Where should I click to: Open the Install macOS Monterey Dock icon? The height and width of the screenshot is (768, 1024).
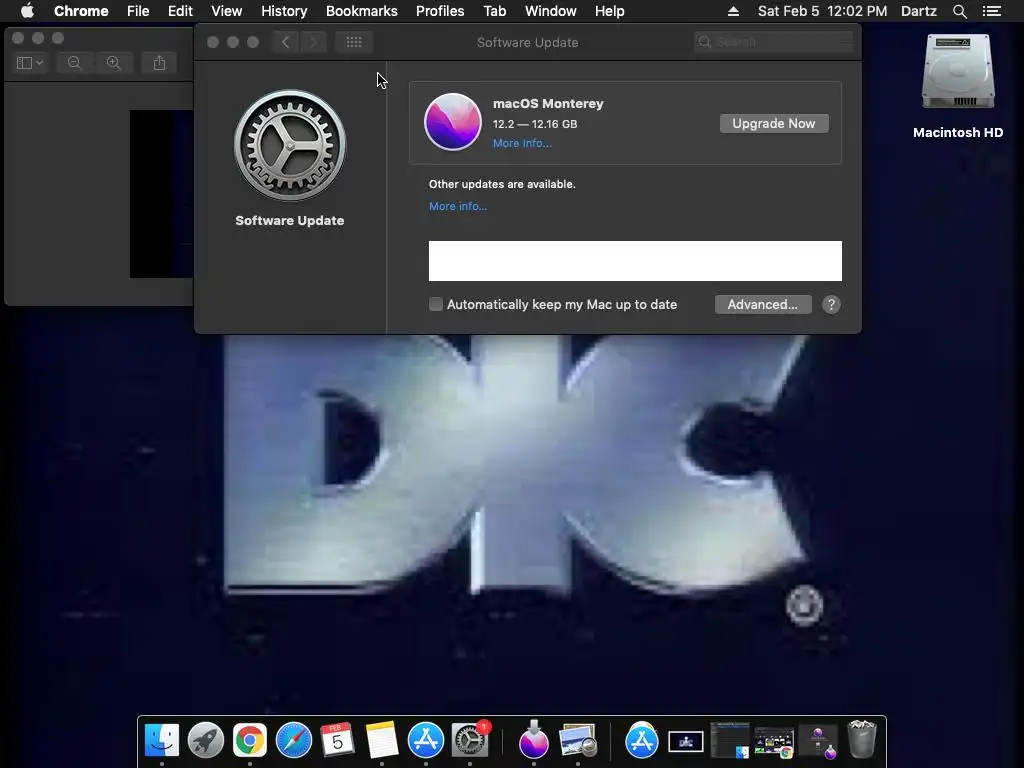pyautogui.click(x=534, y=741)
